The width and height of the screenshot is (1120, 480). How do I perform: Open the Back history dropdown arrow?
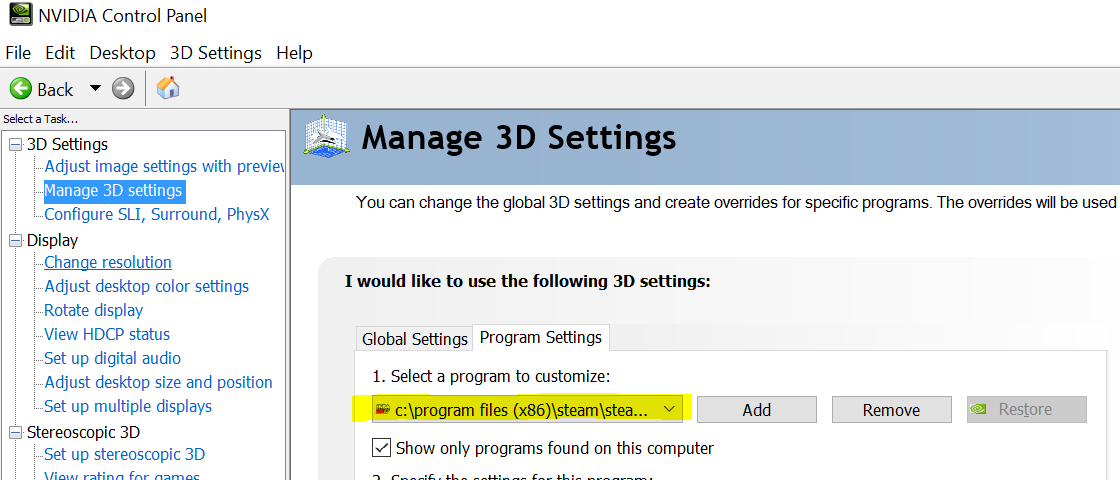(x=95, y=88)
